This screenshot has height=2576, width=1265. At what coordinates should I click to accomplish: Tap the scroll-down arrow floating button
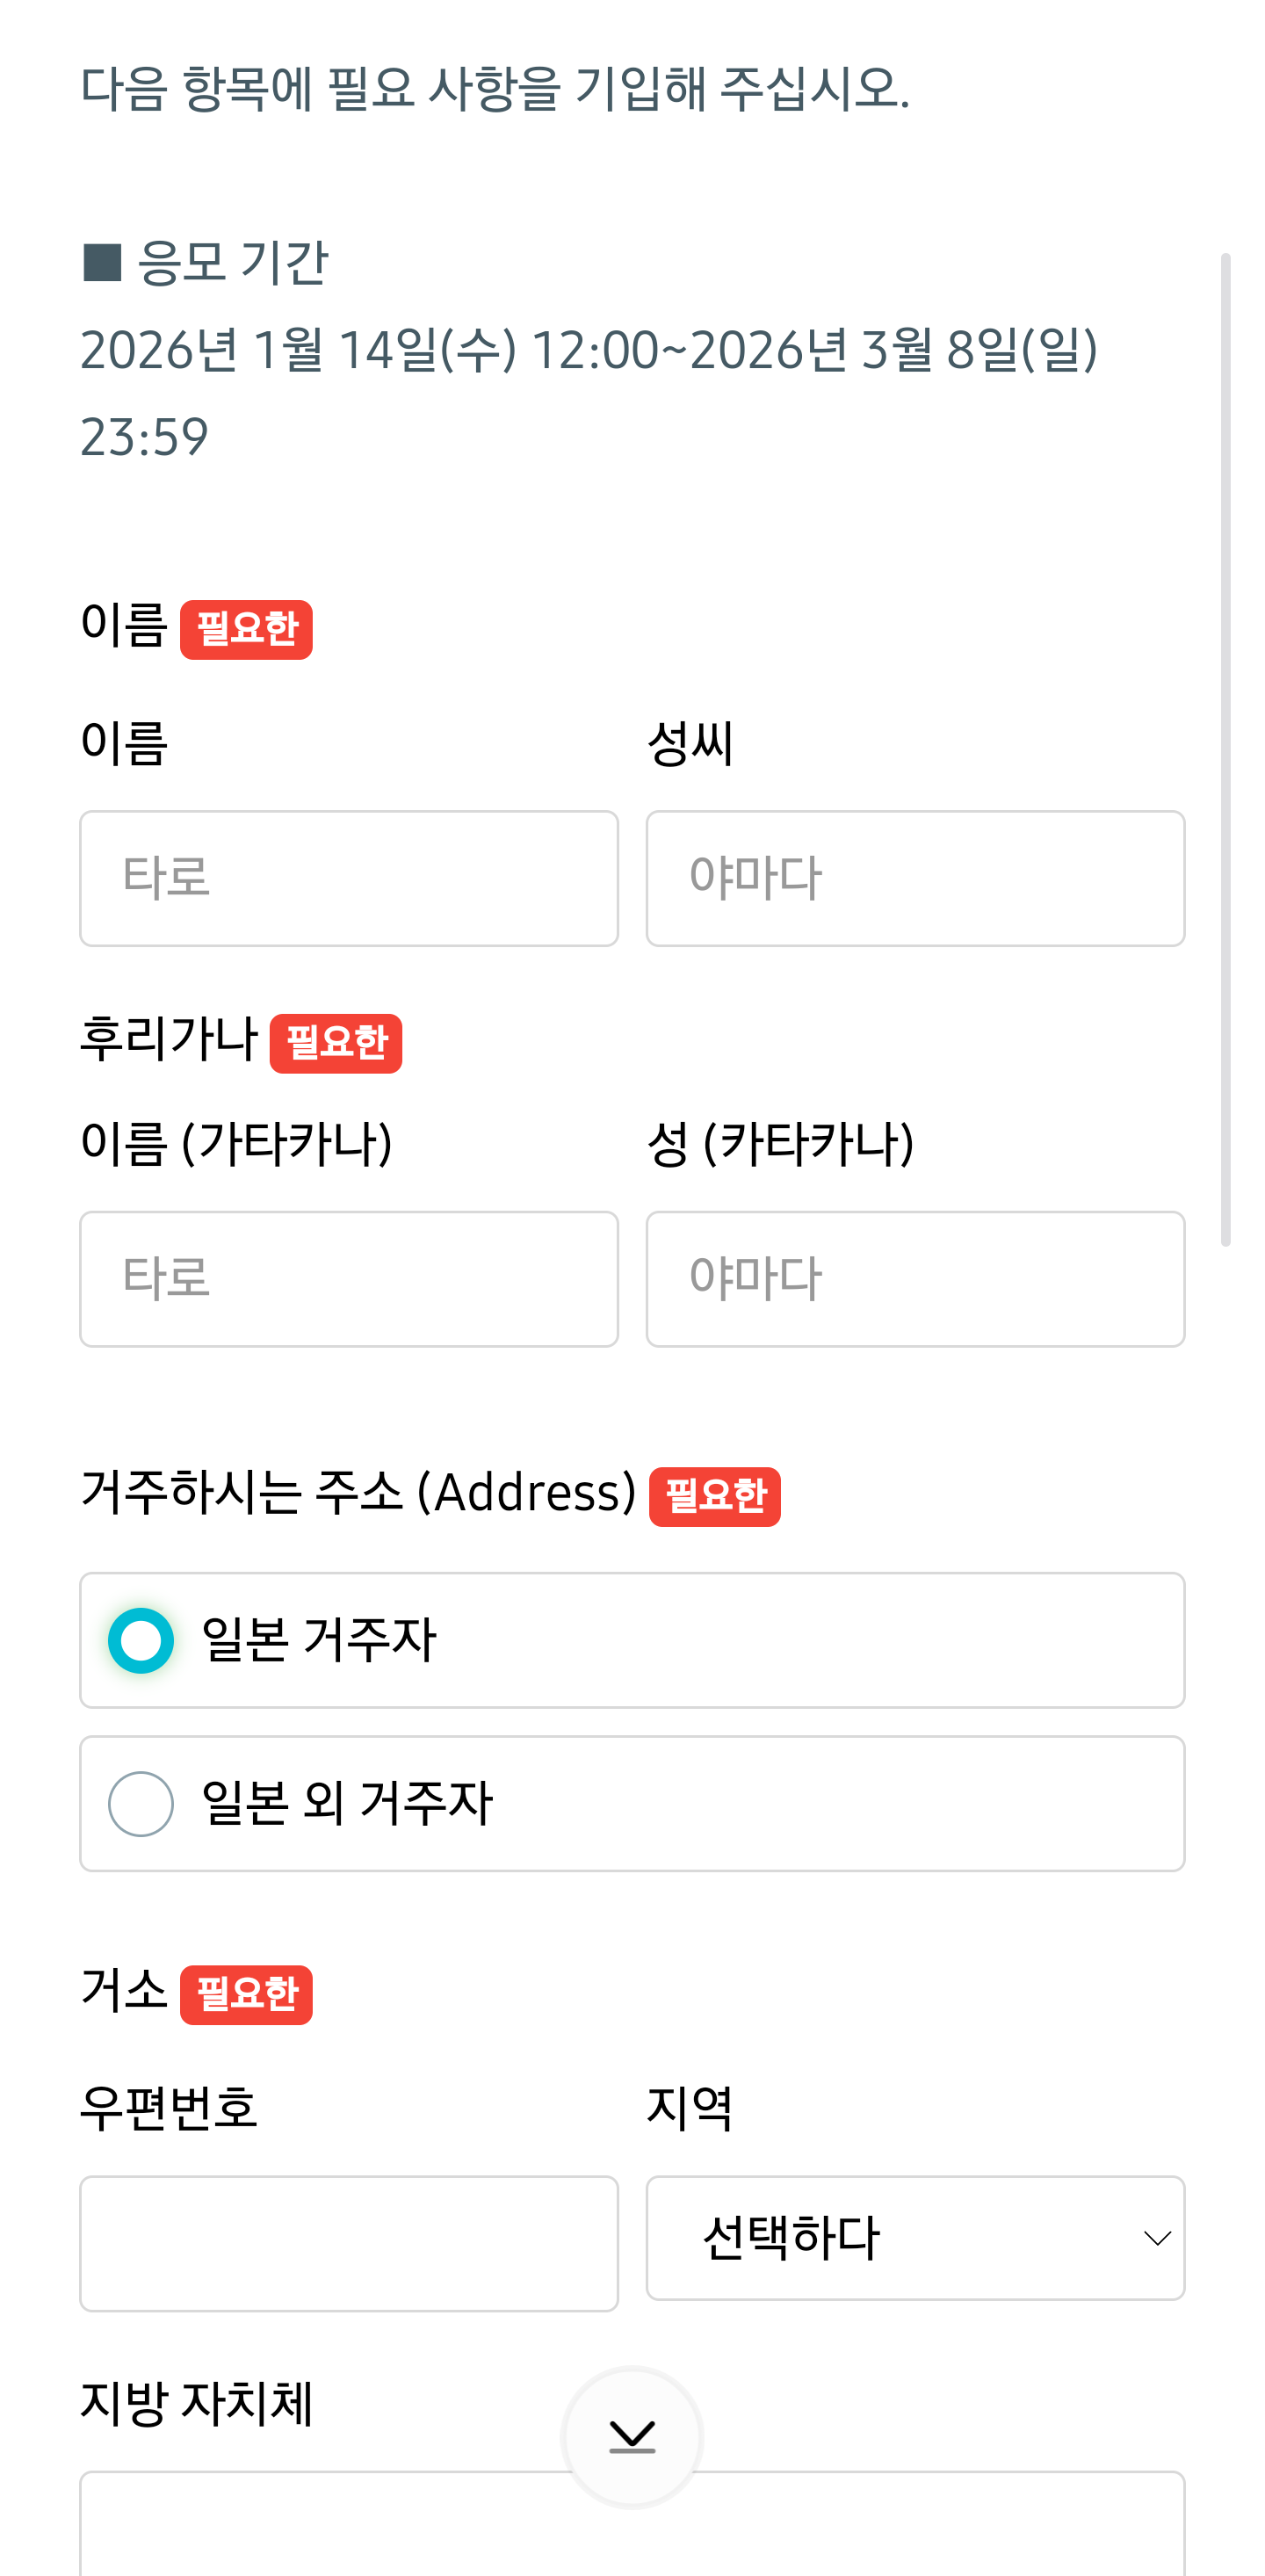632,2436
